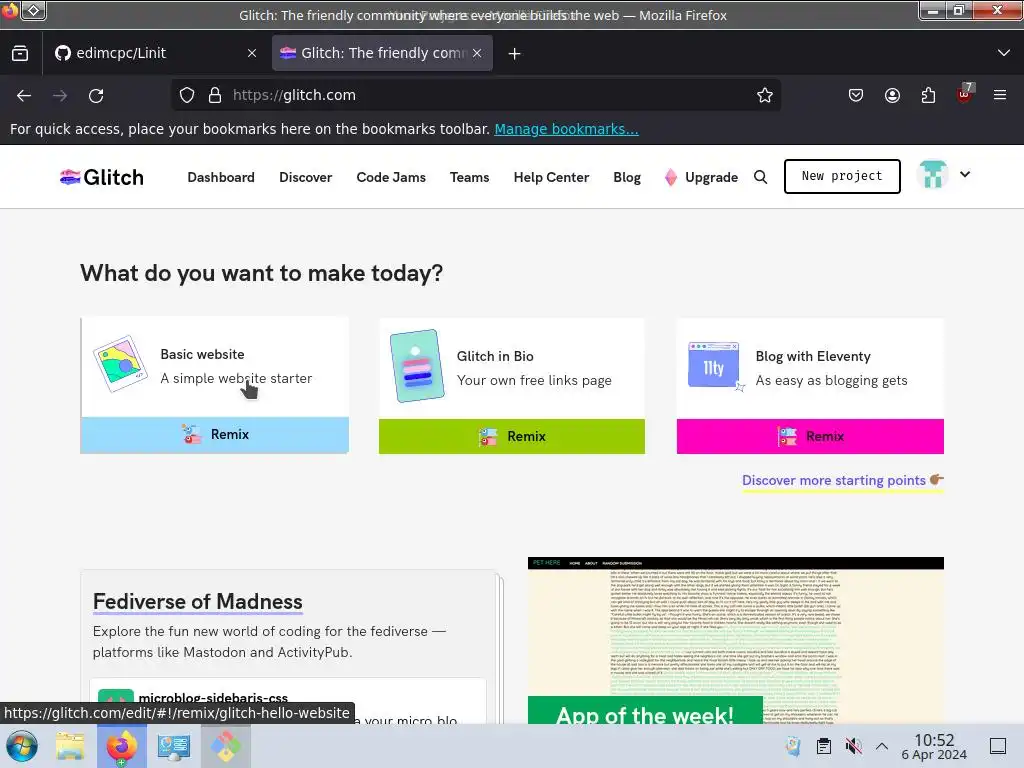Open the Fediverse of Madness heading link
Viewport: 1024px width, 768px height.
pos(197,601)
